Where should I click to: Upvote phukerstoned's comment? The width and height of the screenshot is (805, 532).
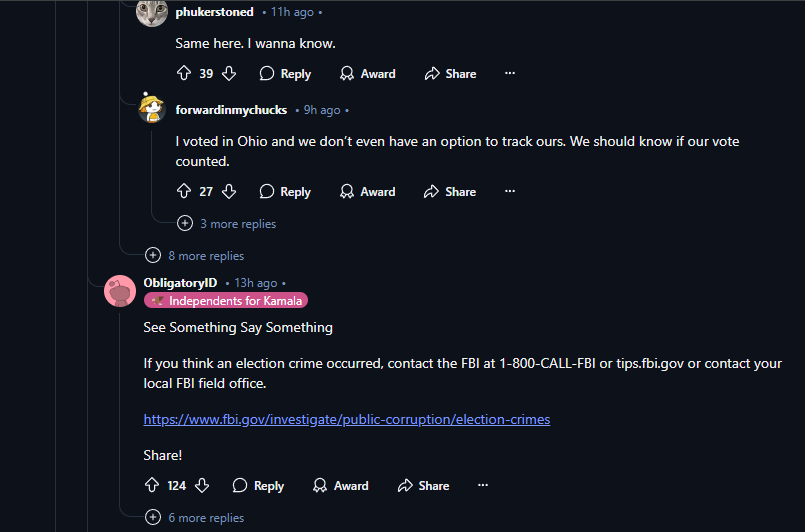click(184, 73)
